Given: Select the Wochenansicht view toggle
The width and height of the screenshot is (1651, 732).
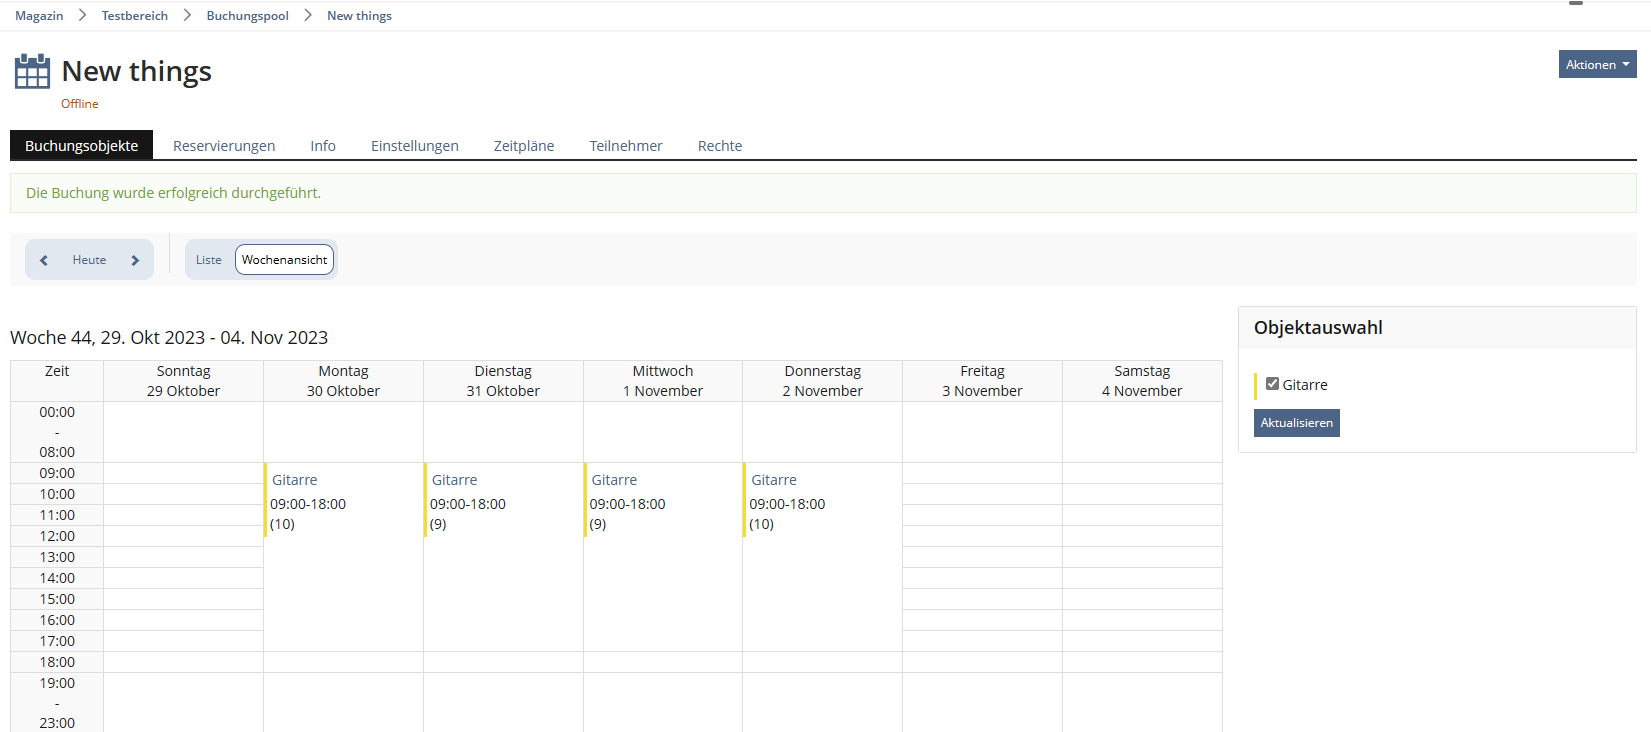Looking at the screenshot, I should (284, 260).
